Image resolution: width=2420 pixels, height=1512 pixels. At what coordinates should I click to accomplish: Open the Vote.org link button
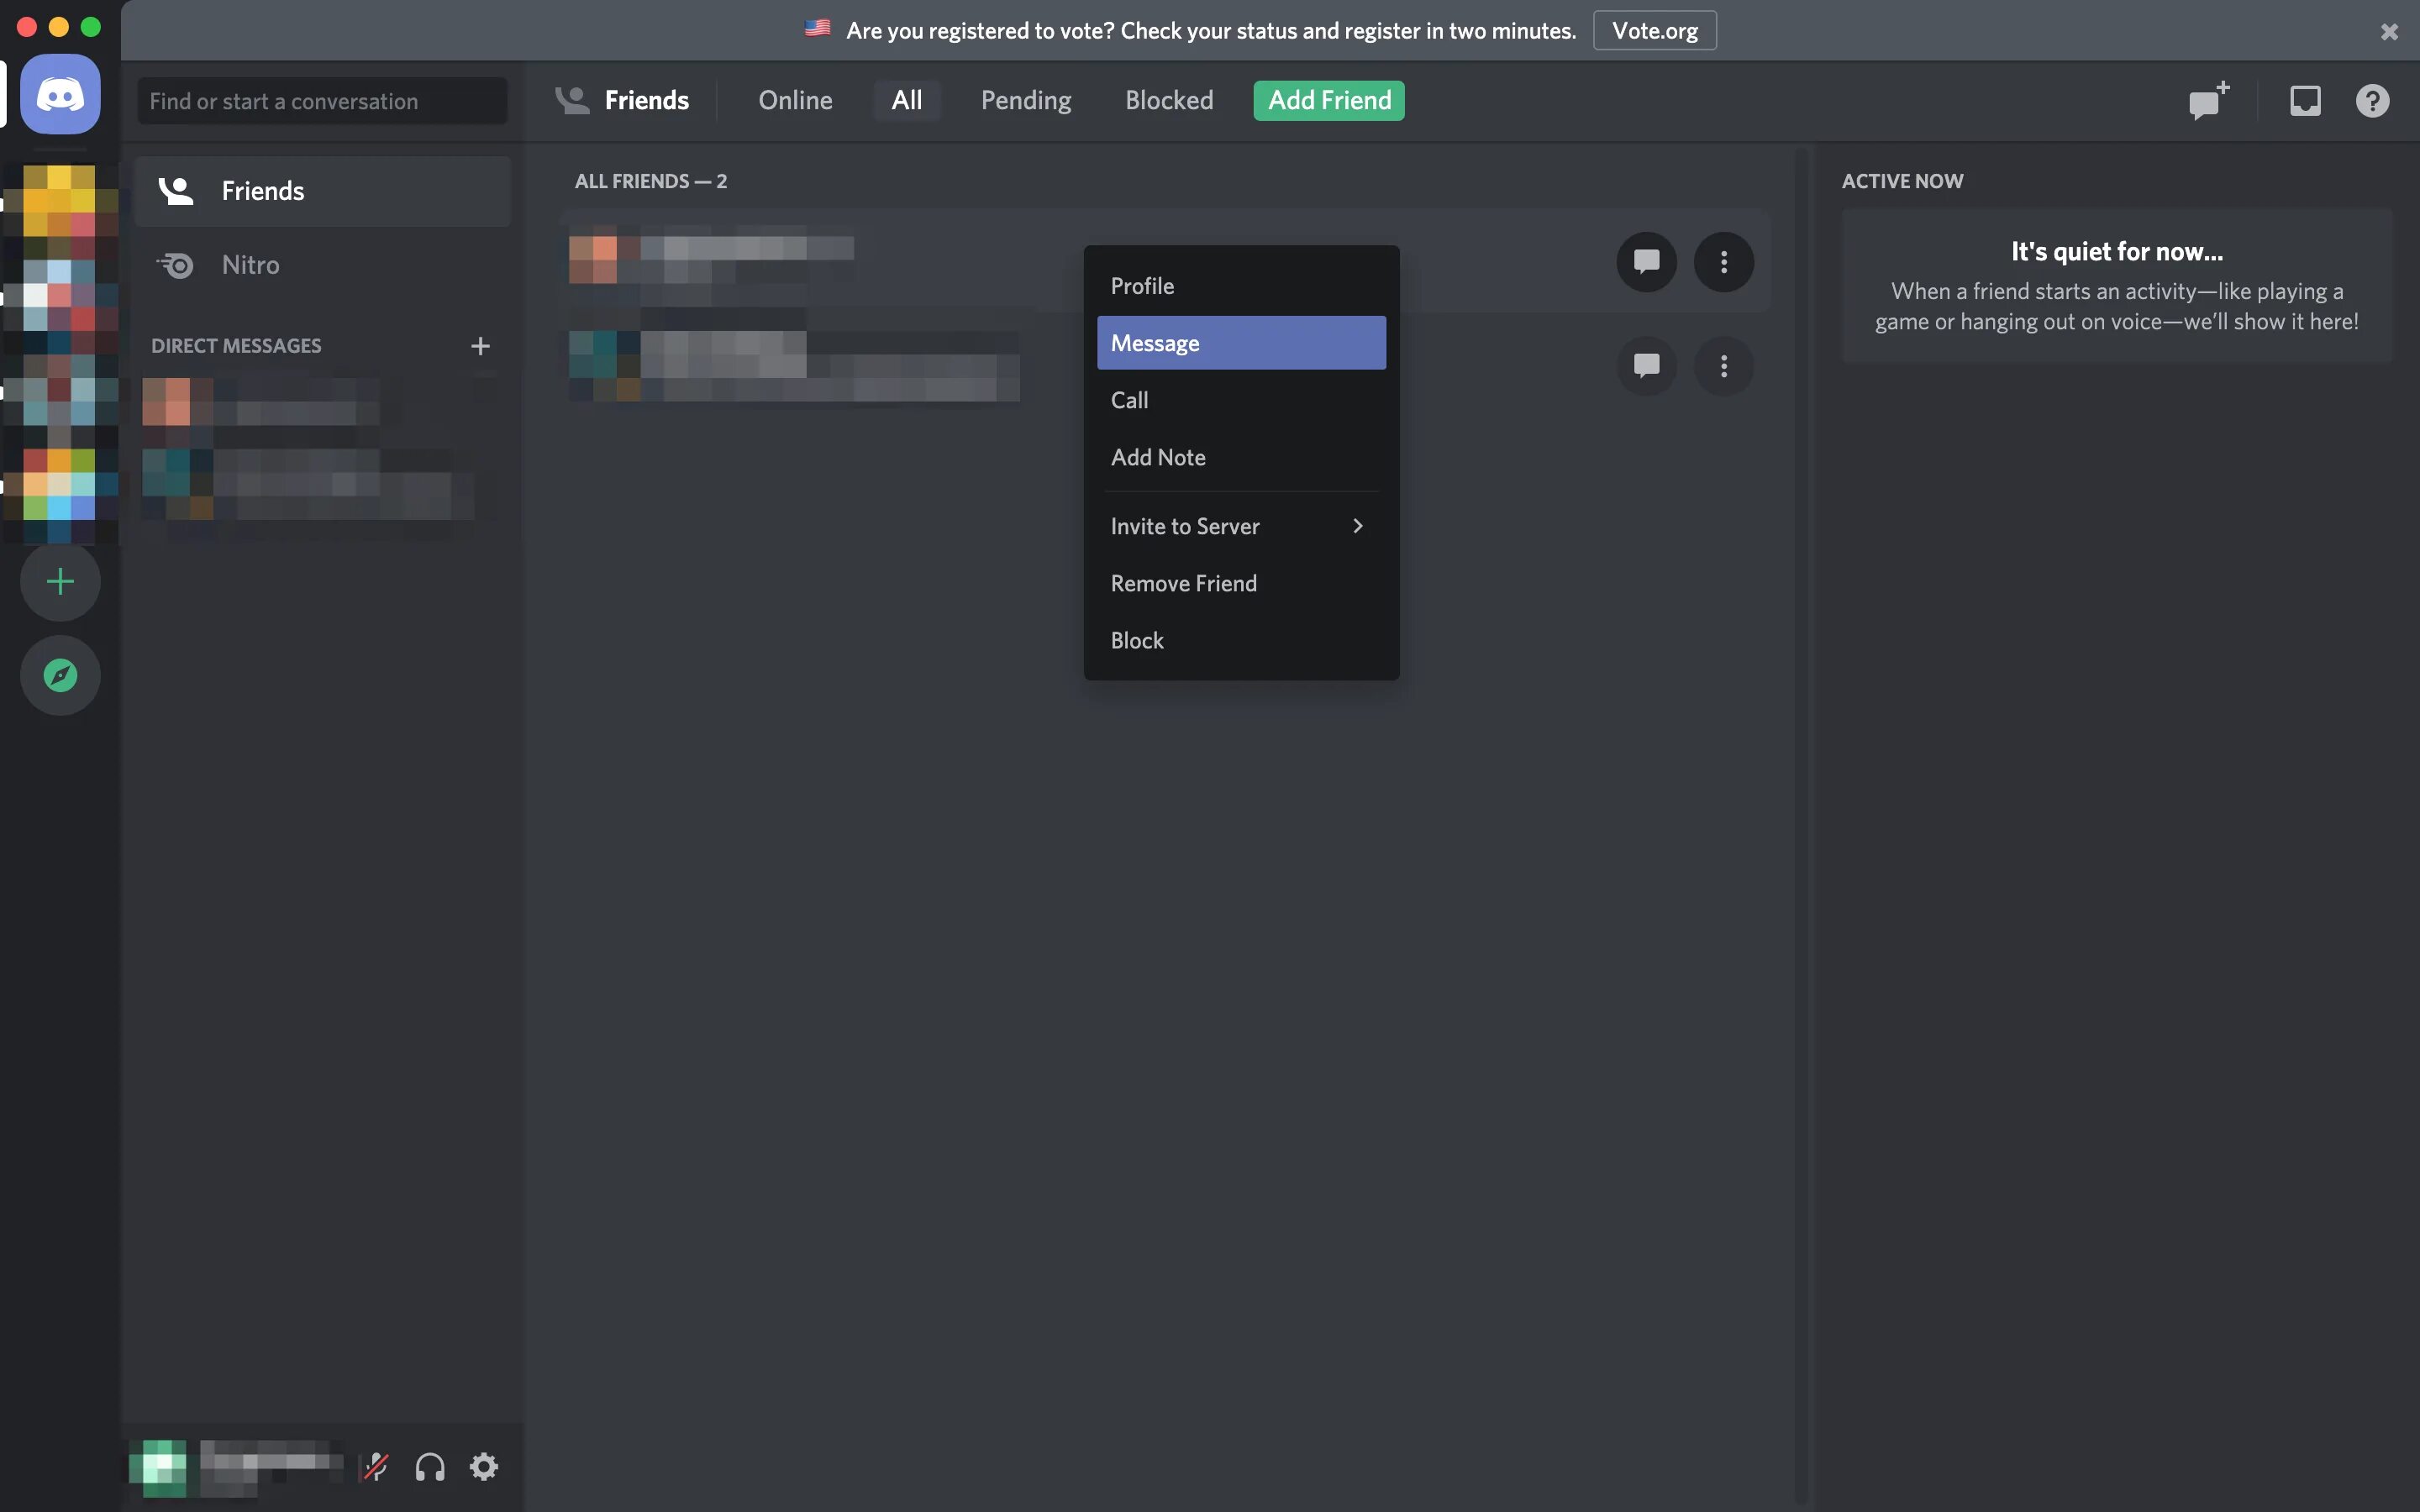(x=1654, y=31)
